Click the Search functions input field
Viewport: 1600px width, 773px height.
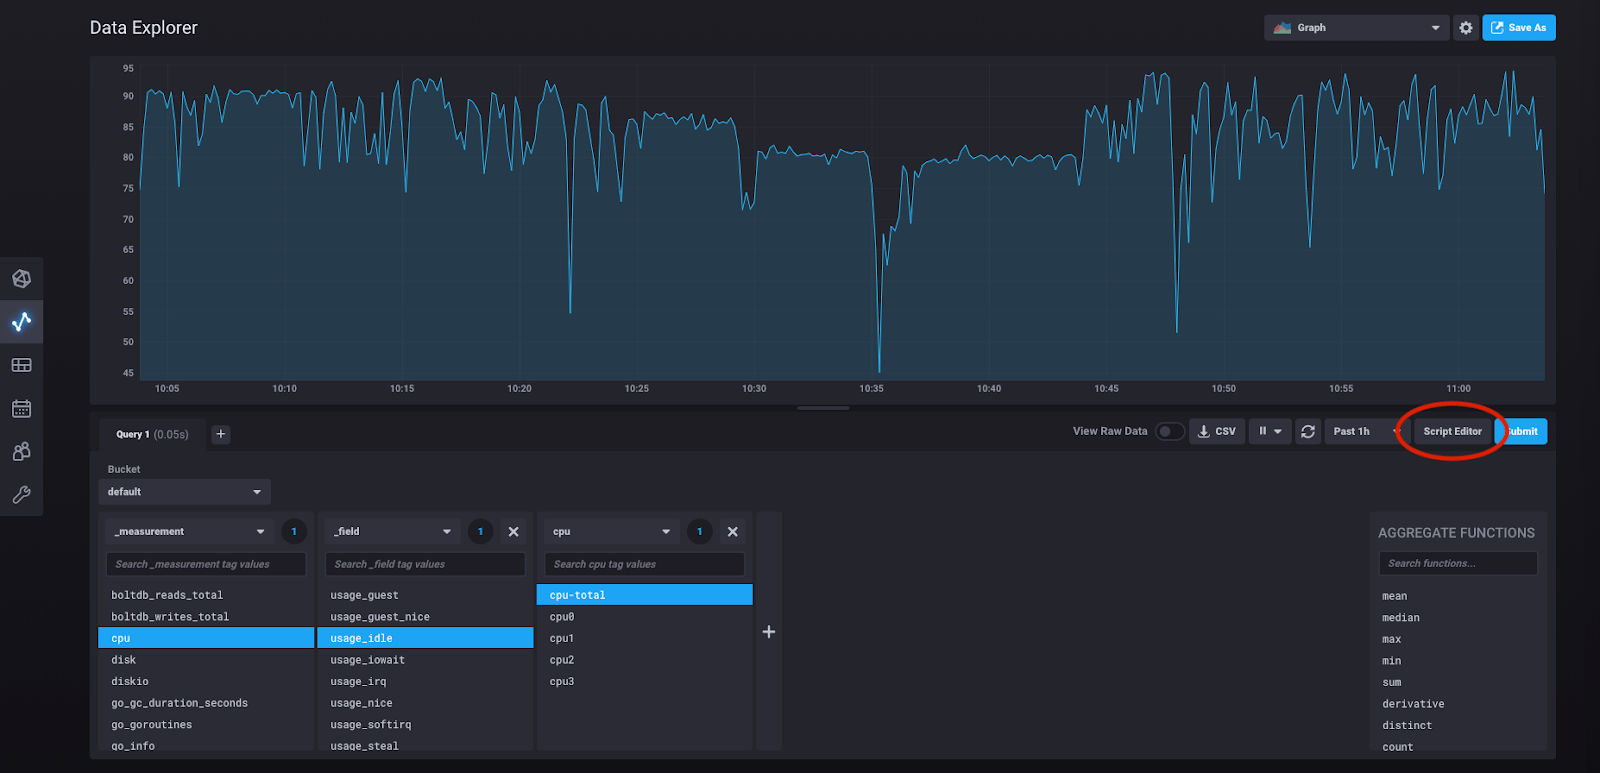[x=1458, y=563]
